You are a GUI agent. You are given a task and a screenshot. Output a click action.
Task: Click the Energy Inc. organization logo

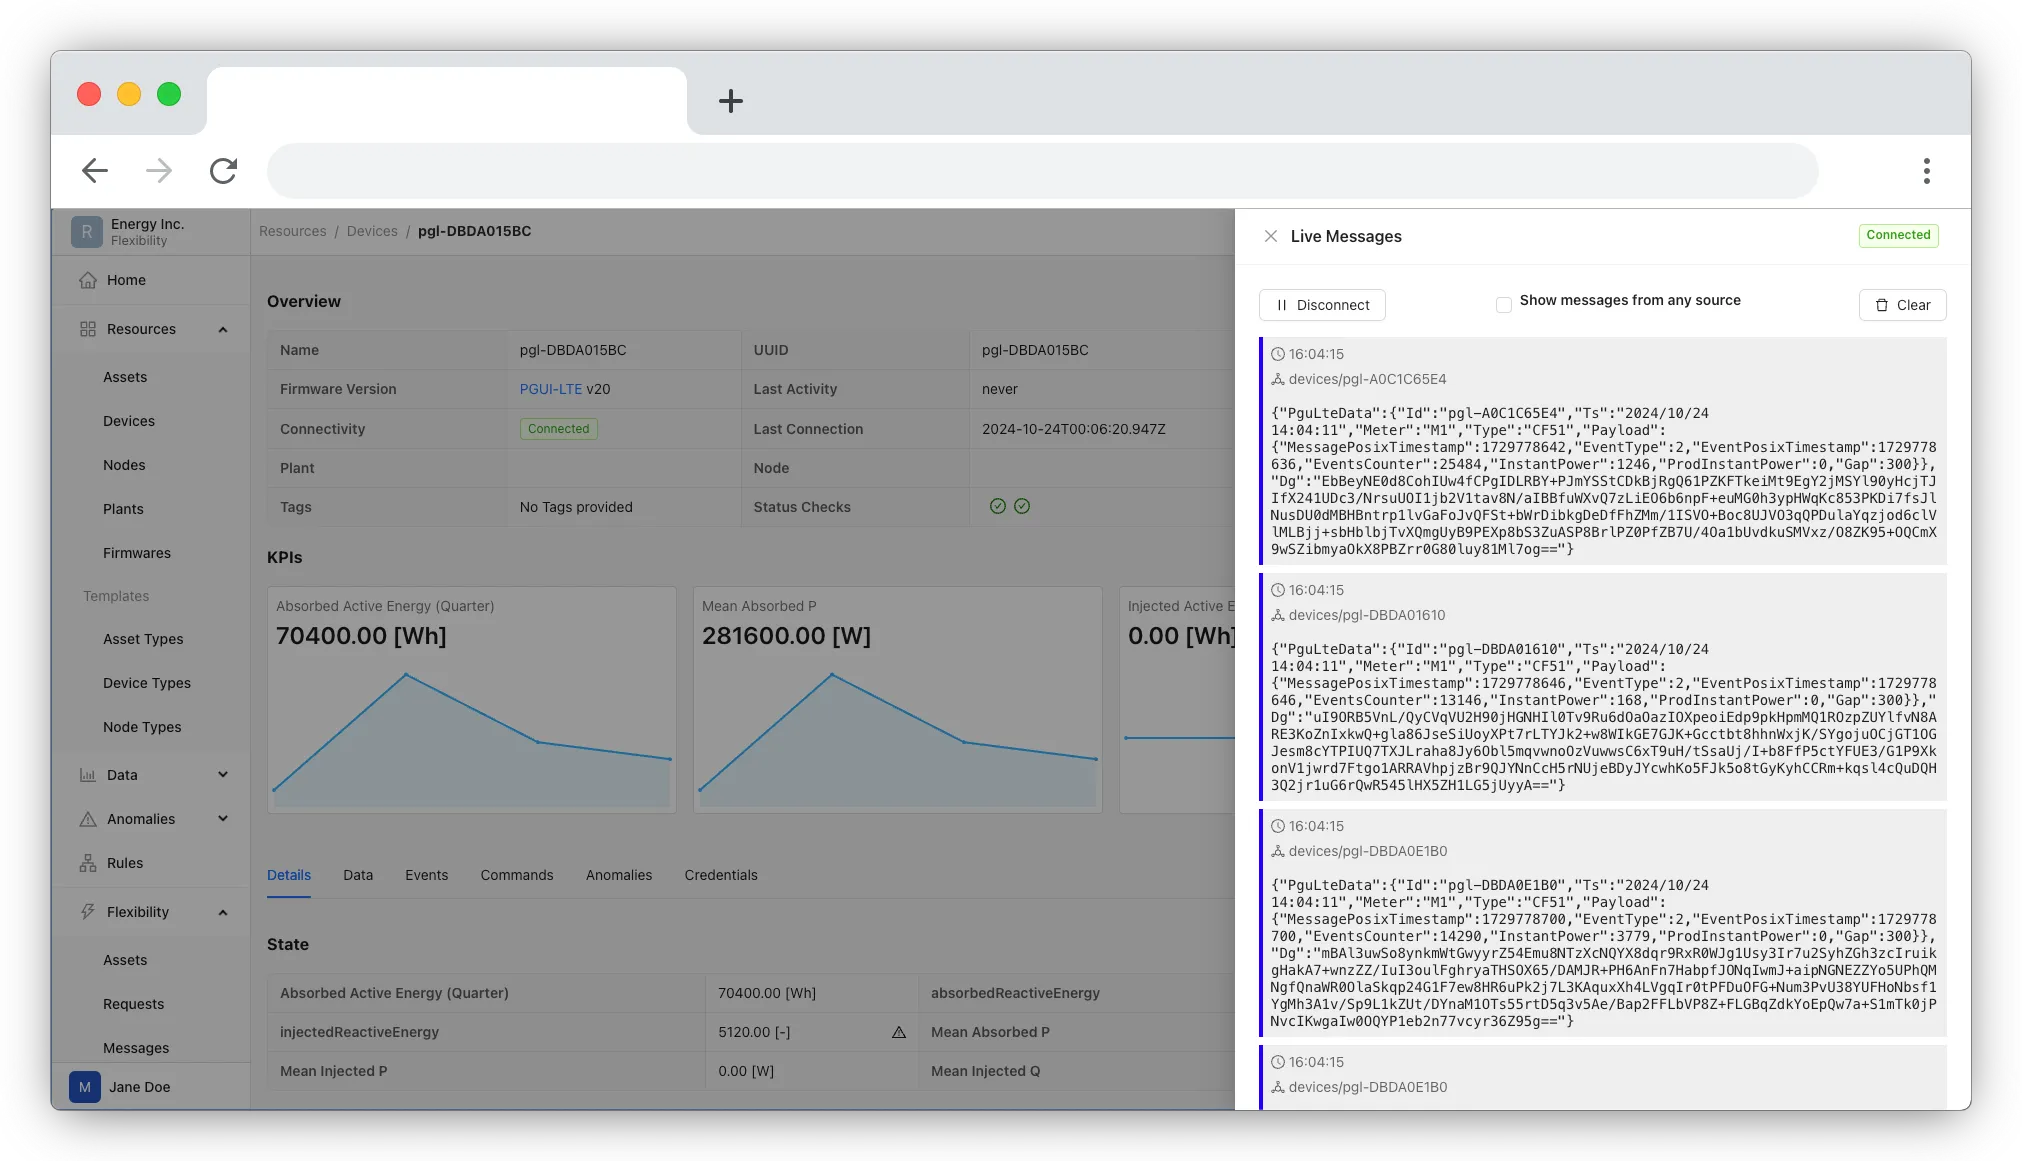click(x=87, y=232)
